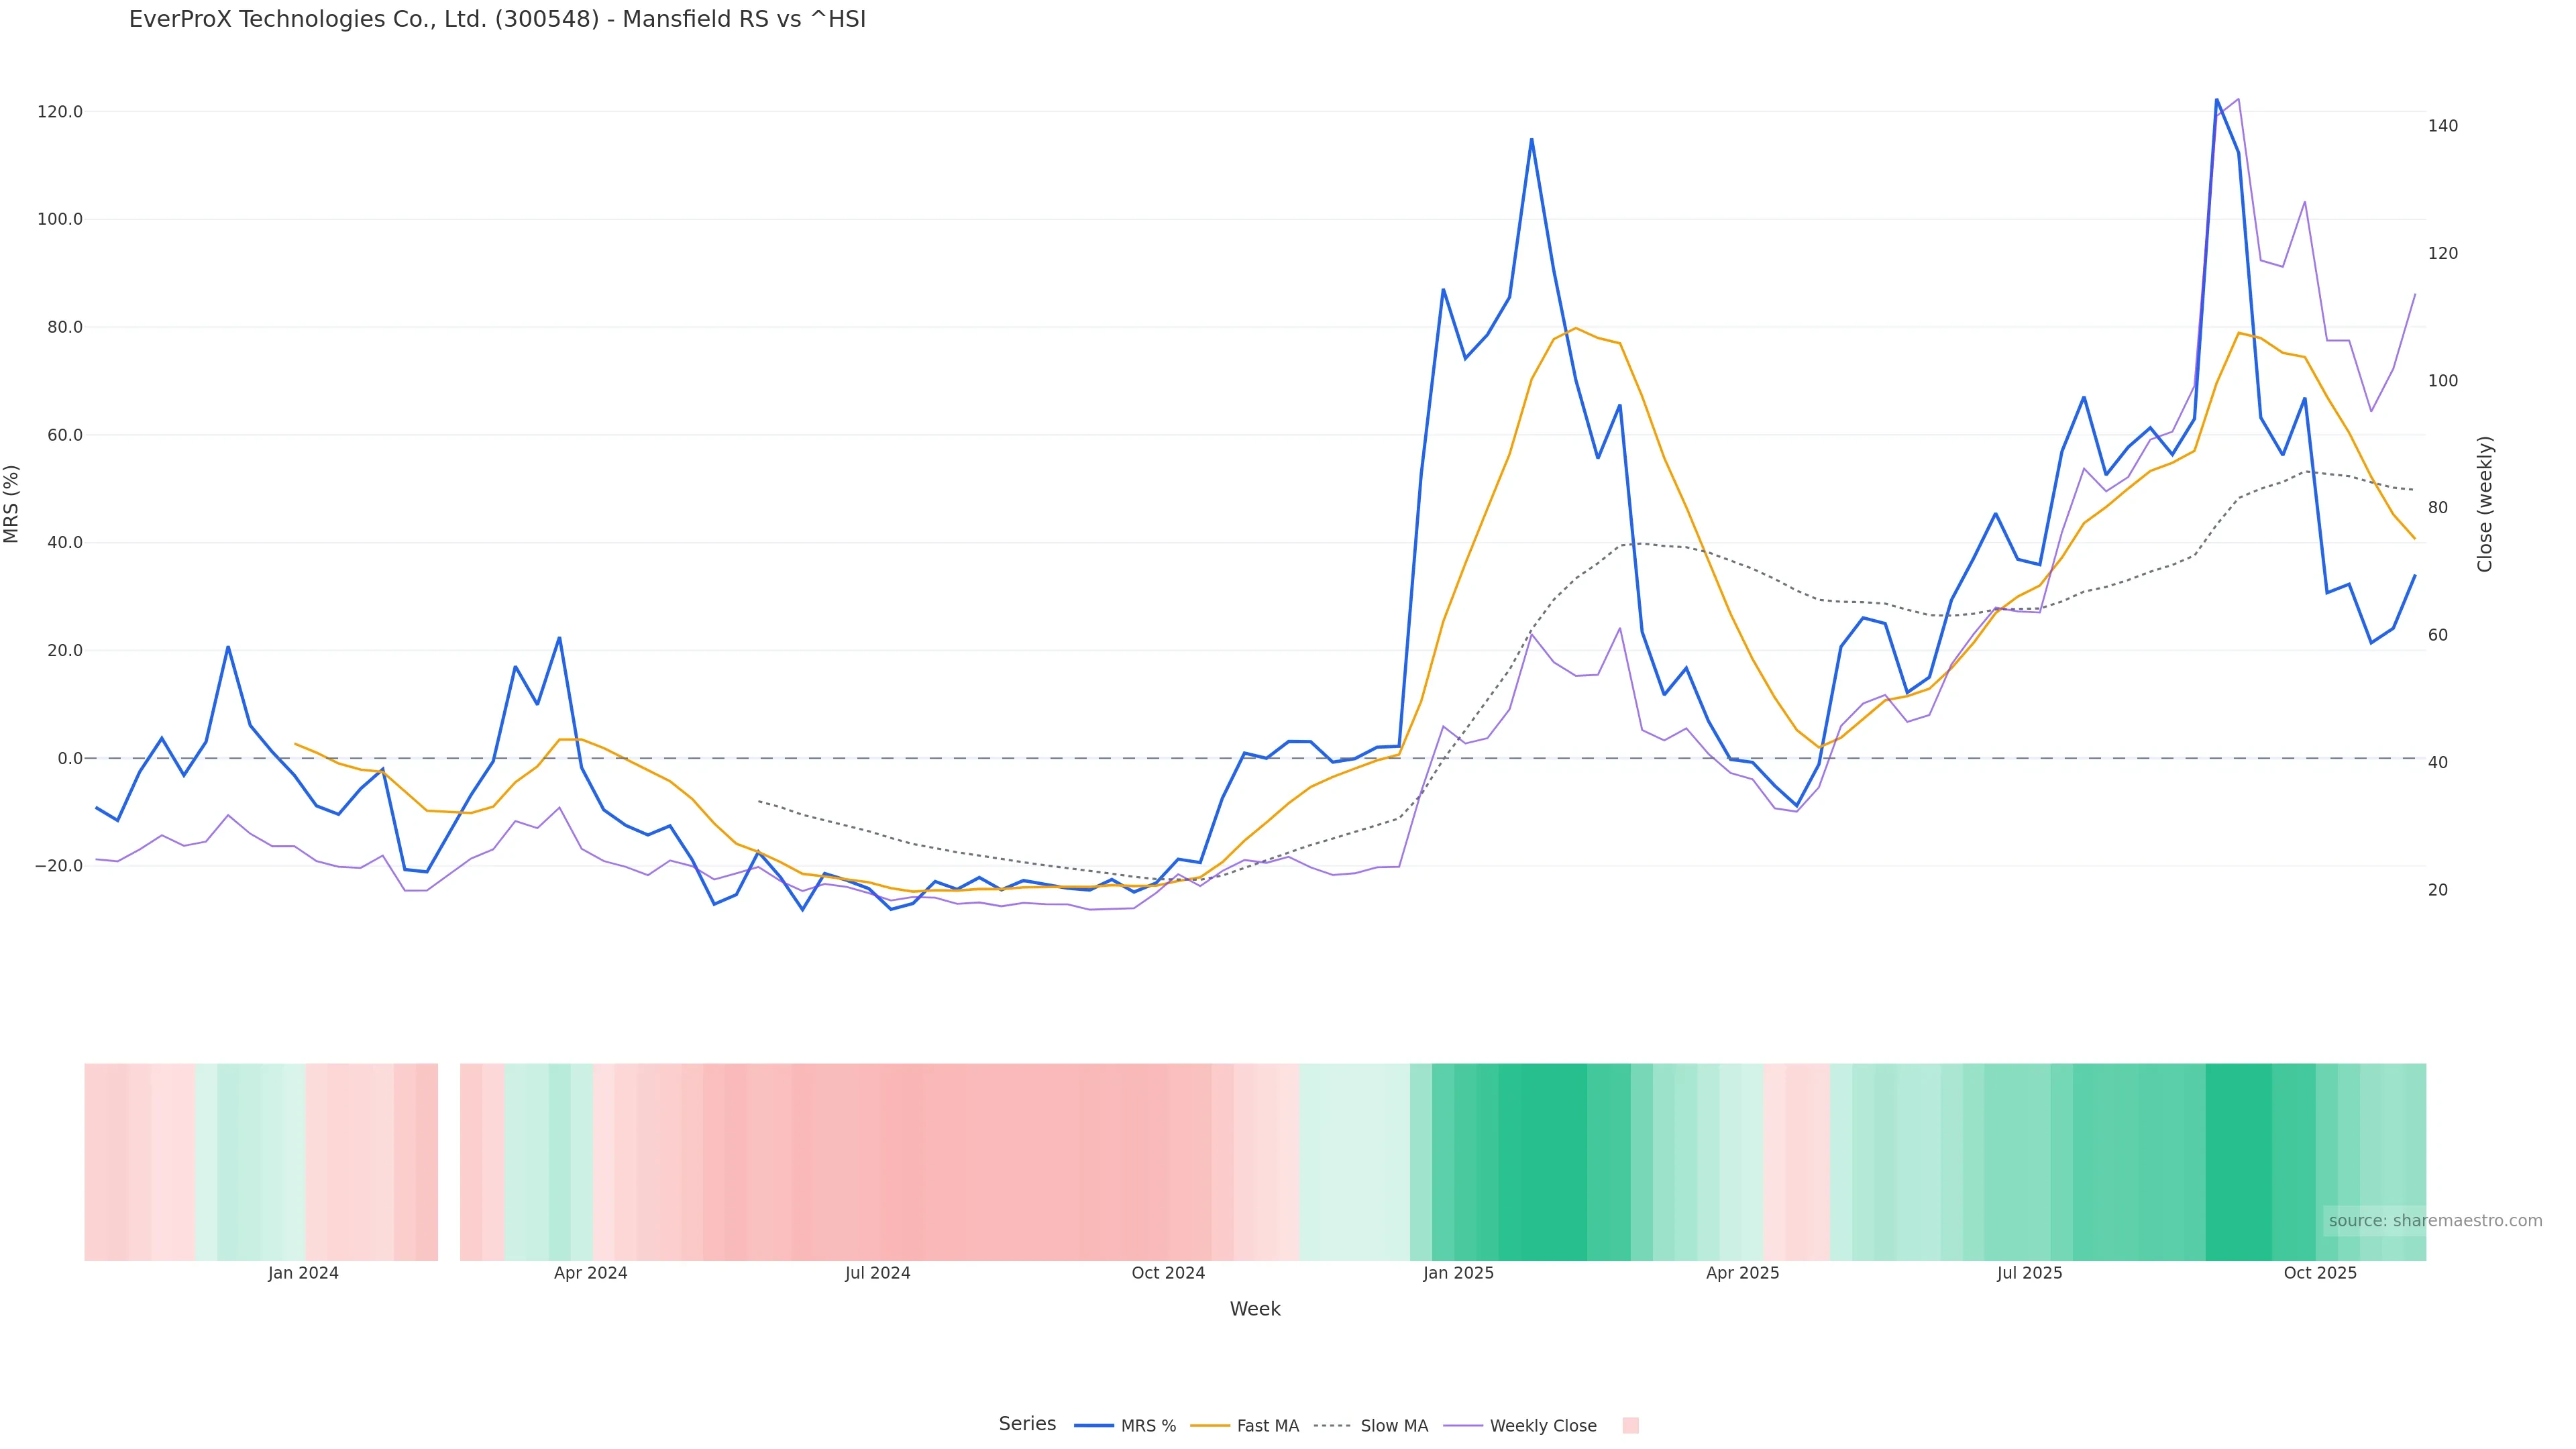Click the orange Fast MA legend line icon
Image resolution: width=2576 pixels, height=1449 pixels.
(x=1210, y=1426)
